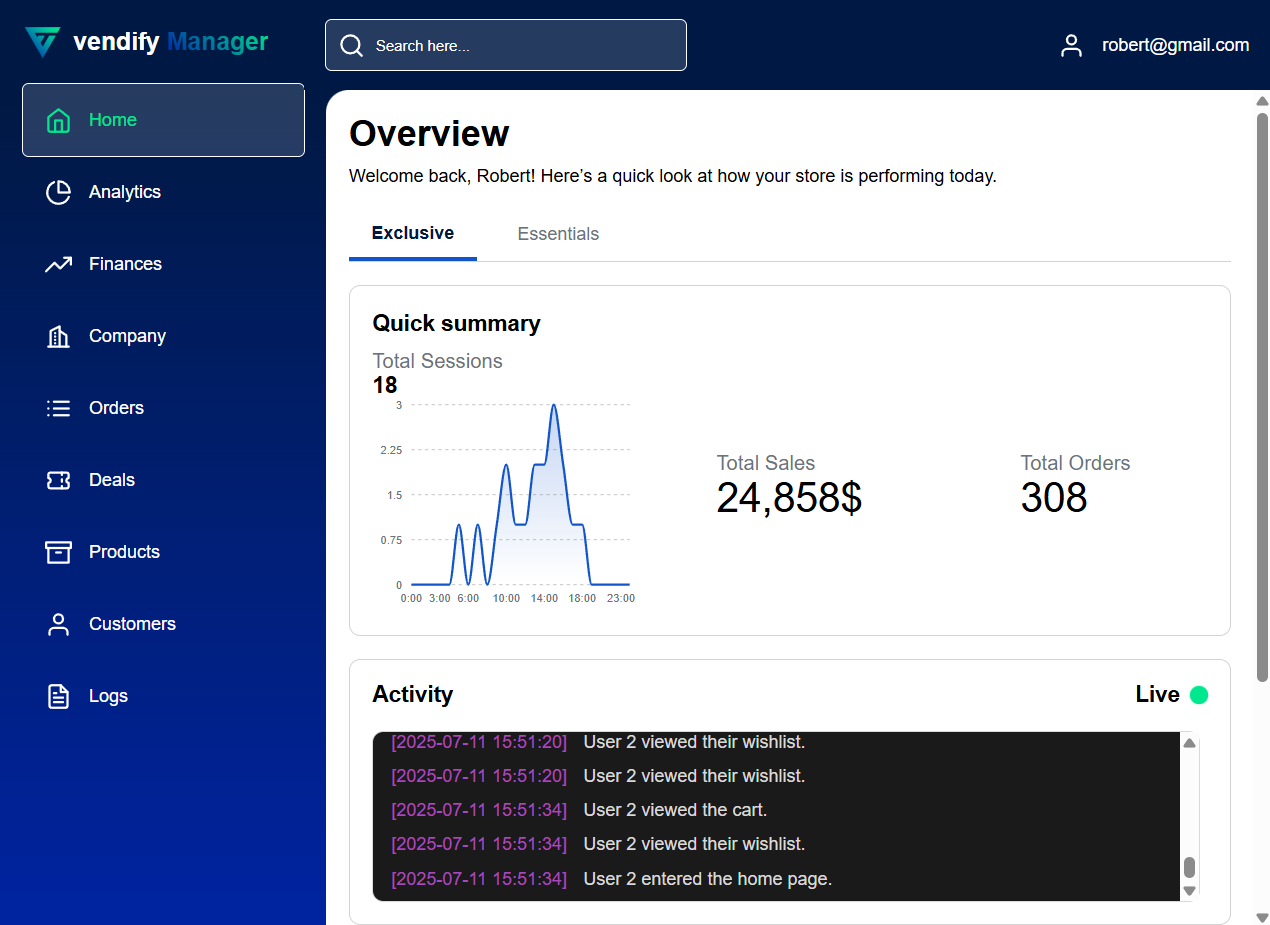
Task: Open the Home menu item
Action: click(x=163, y=120)
